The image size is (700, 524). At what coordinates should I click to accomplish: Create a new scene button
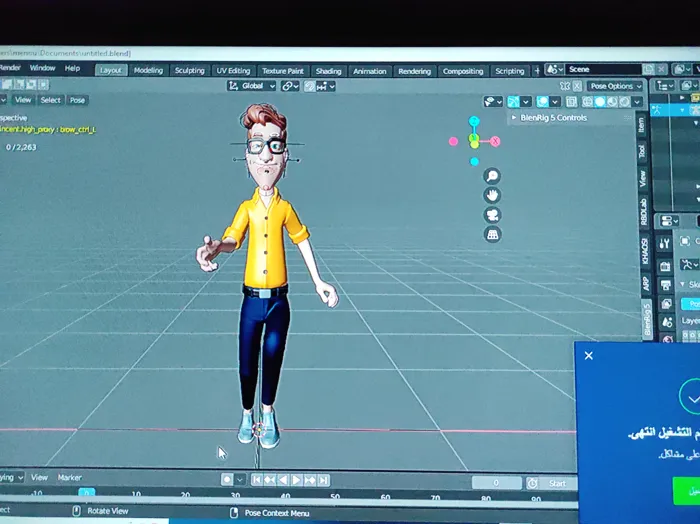pos(648,69)
